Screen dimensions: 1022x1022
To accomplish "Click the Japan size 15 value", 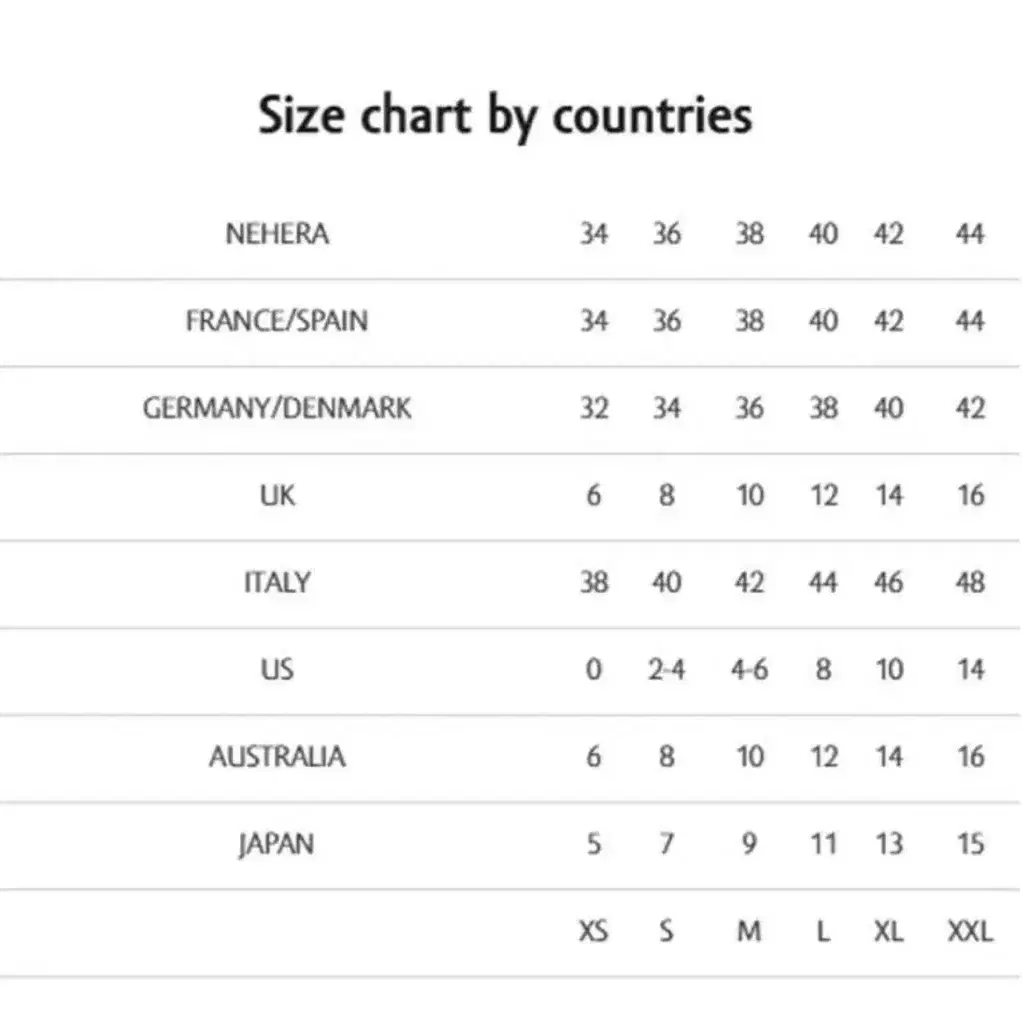I will 971,844.
